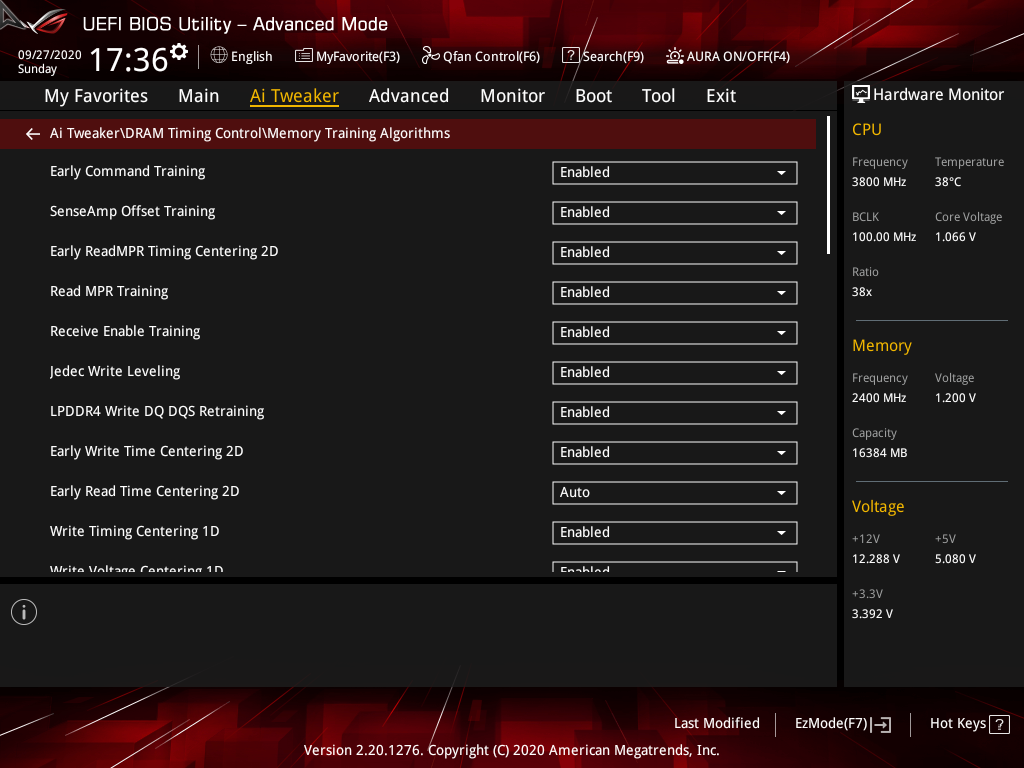Click the Qfan Control fan icon
The height and width of the screenshot is (768, 1024).
tap(430, 56)
